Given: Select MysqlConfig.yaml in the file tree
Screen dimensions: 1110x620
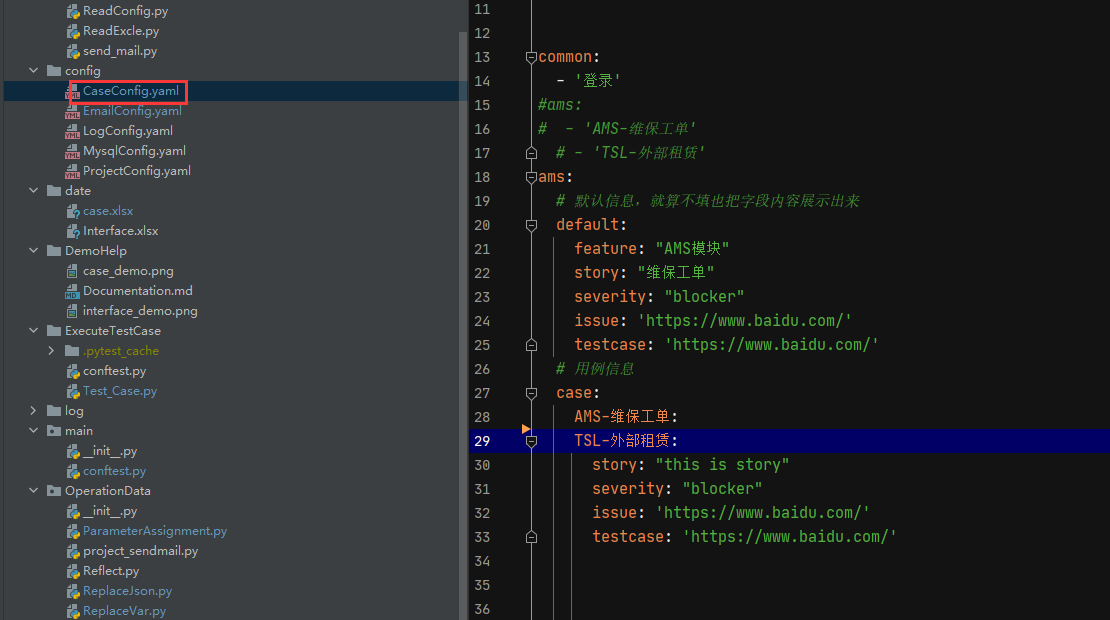Looking at the screenshot, I should pos(135,151).
